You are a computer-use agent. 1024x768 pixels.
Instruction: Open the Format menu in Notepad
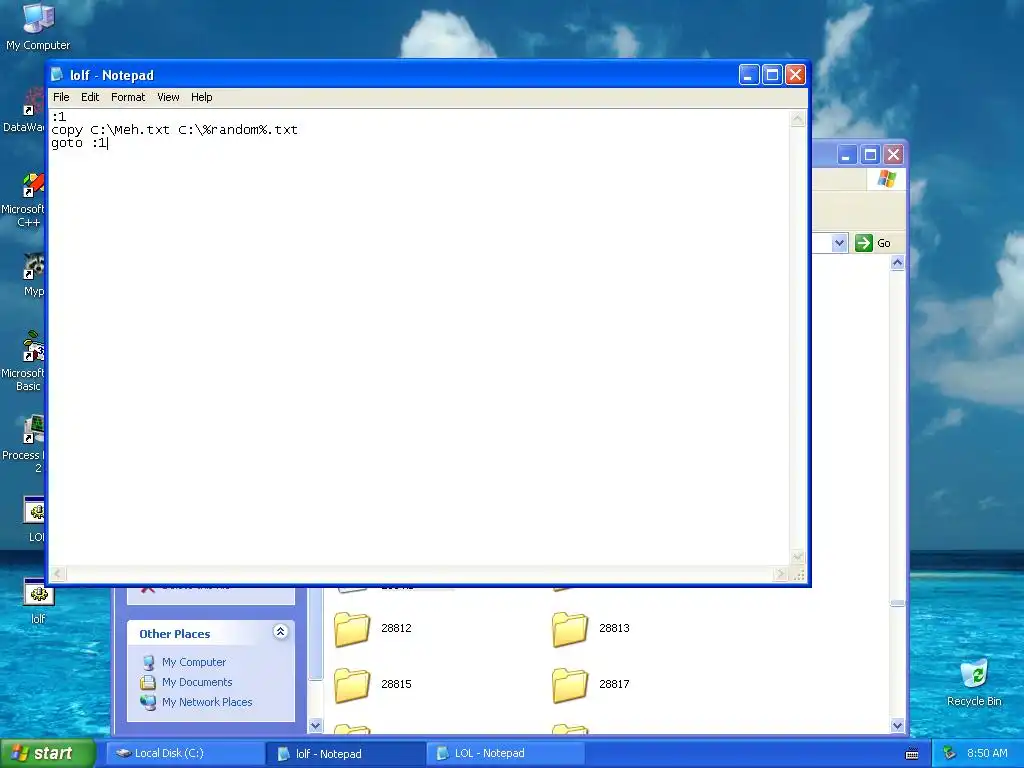[128, 97]
